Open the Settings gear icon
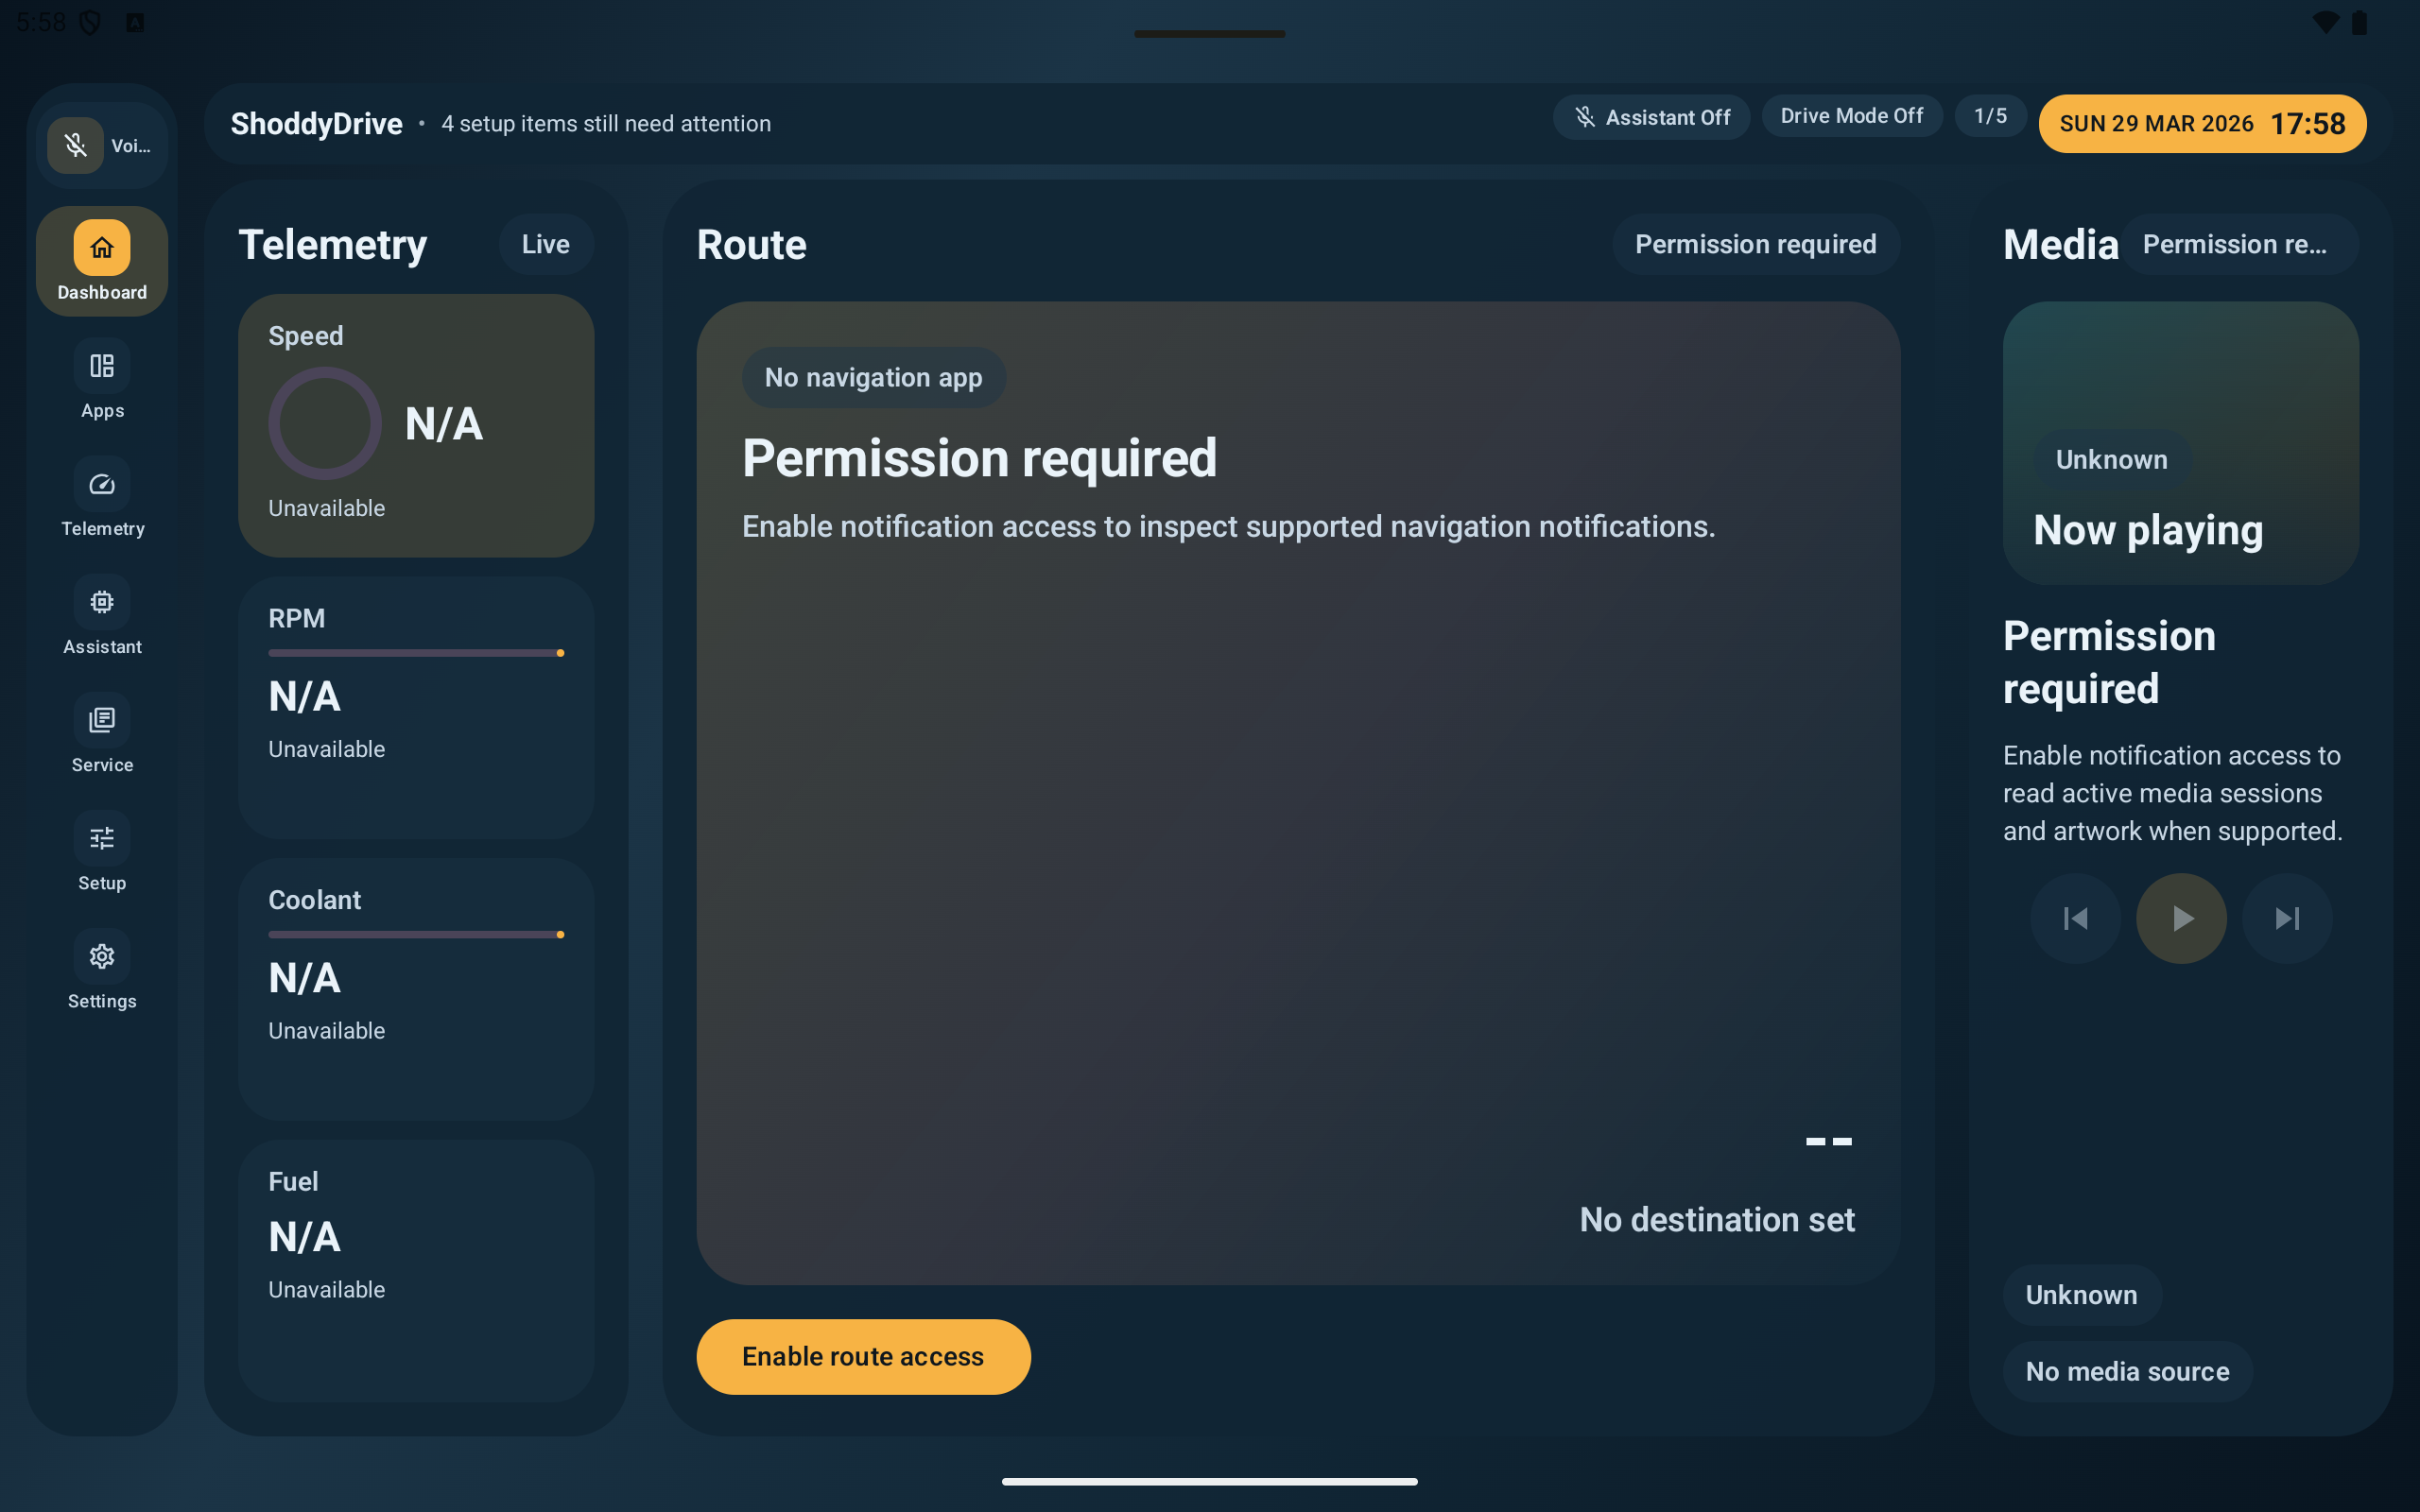 point(101,956)
